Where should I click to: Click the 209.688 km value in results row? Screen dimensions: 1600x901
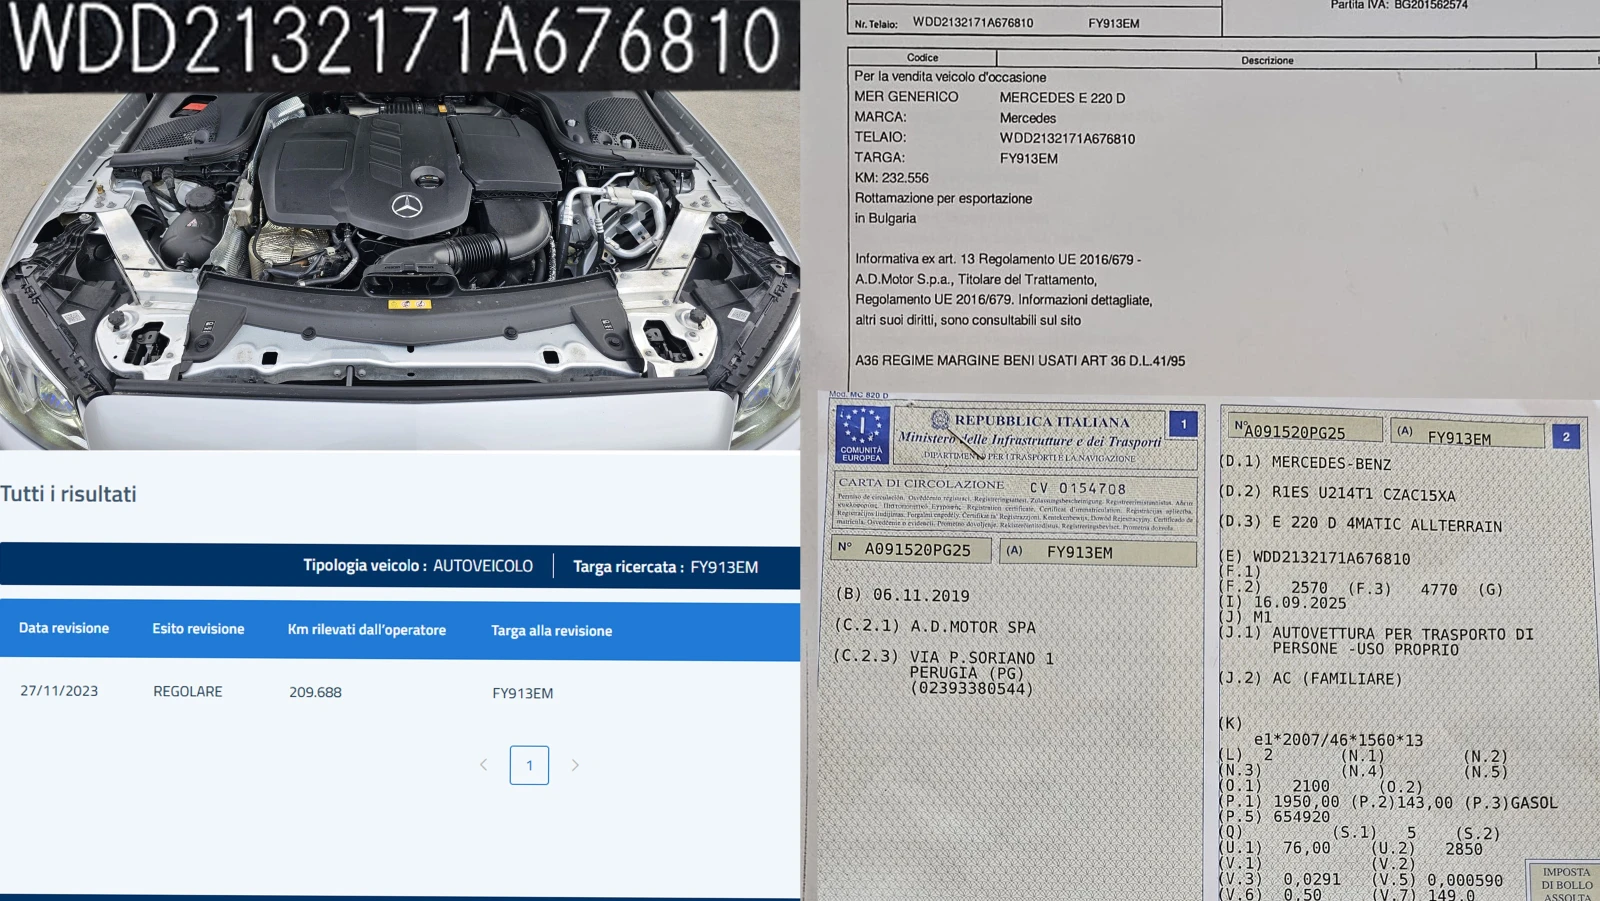pyautogui.click(x=315, y=692)
